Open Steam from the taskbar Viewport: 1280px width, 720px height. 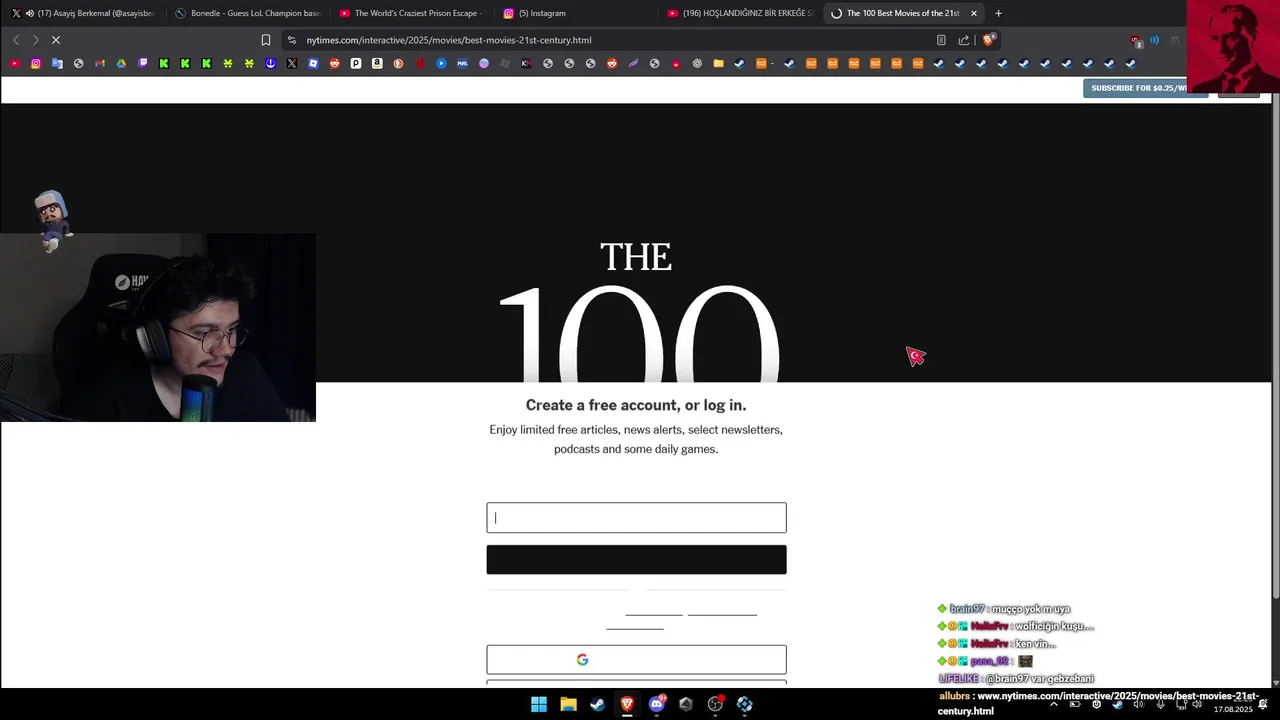(x=597, y=704)
